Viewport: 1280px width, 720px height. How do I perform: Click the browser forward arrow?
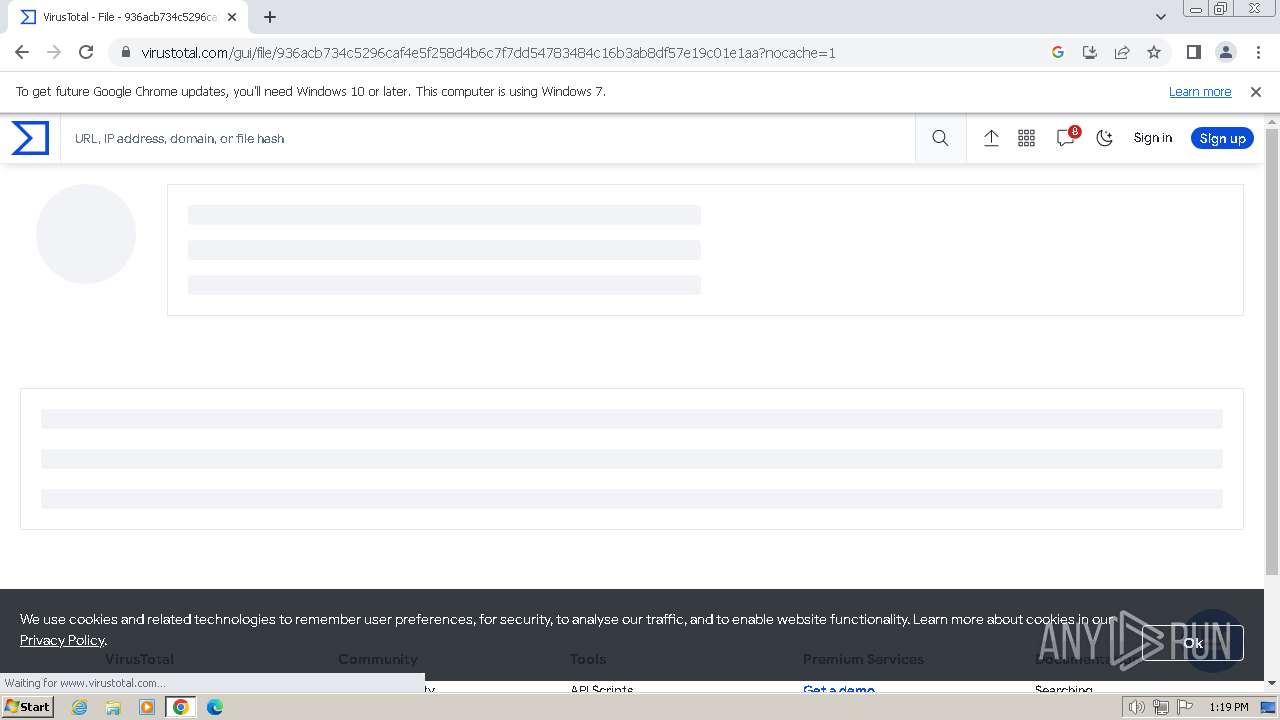[54, 52]
